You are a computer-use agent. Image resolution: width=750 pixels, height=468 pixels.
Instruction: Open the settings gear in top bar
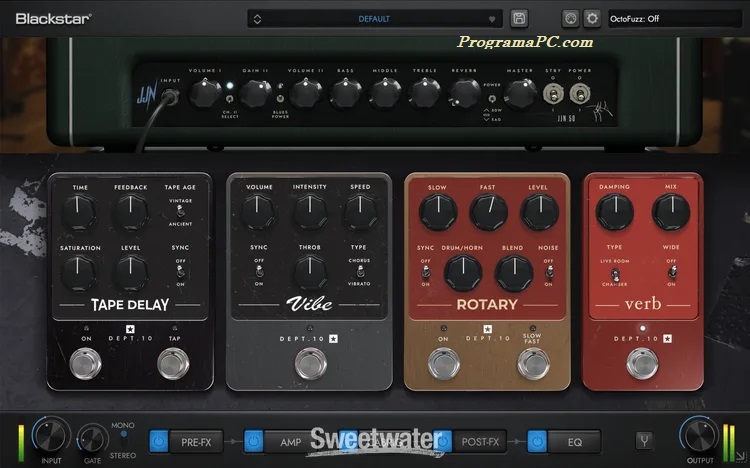592,19
